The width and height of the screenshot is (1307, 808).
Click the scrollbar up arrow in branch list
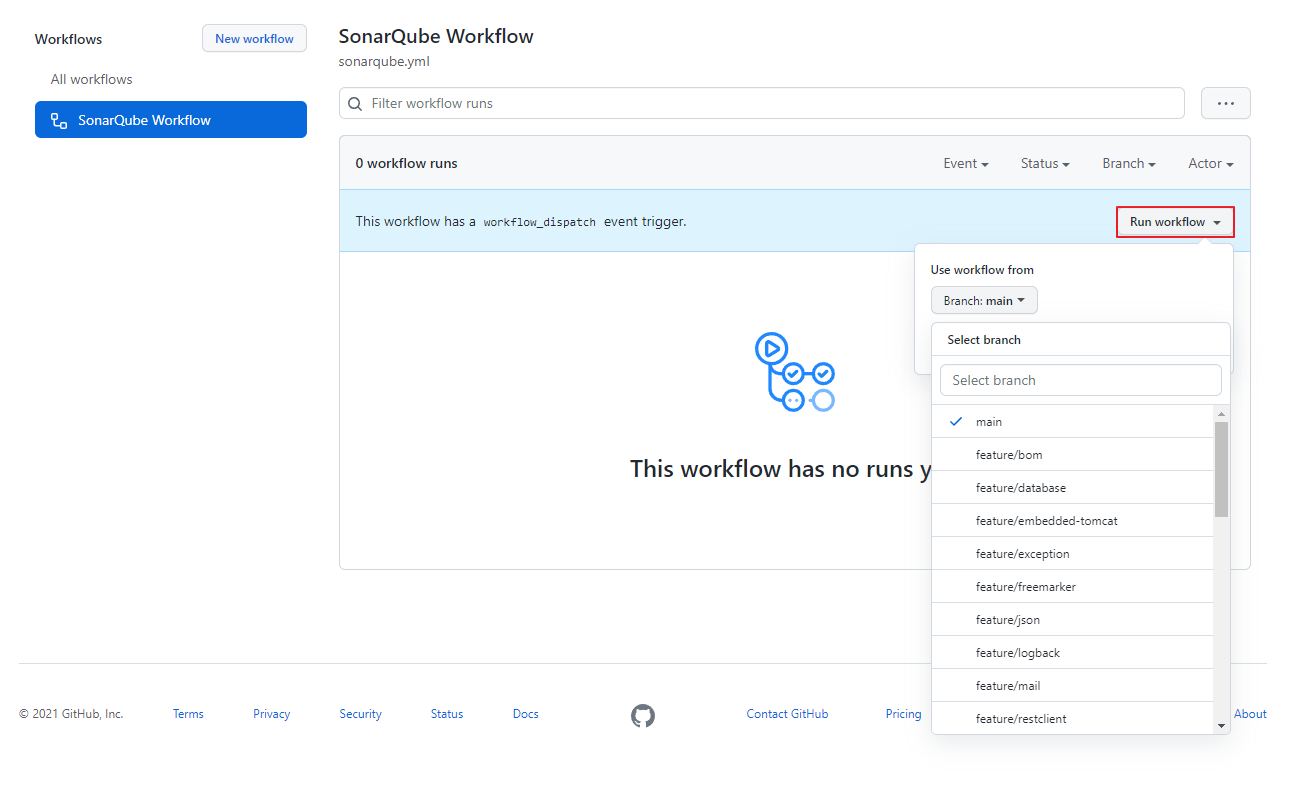coord(1221,414)
